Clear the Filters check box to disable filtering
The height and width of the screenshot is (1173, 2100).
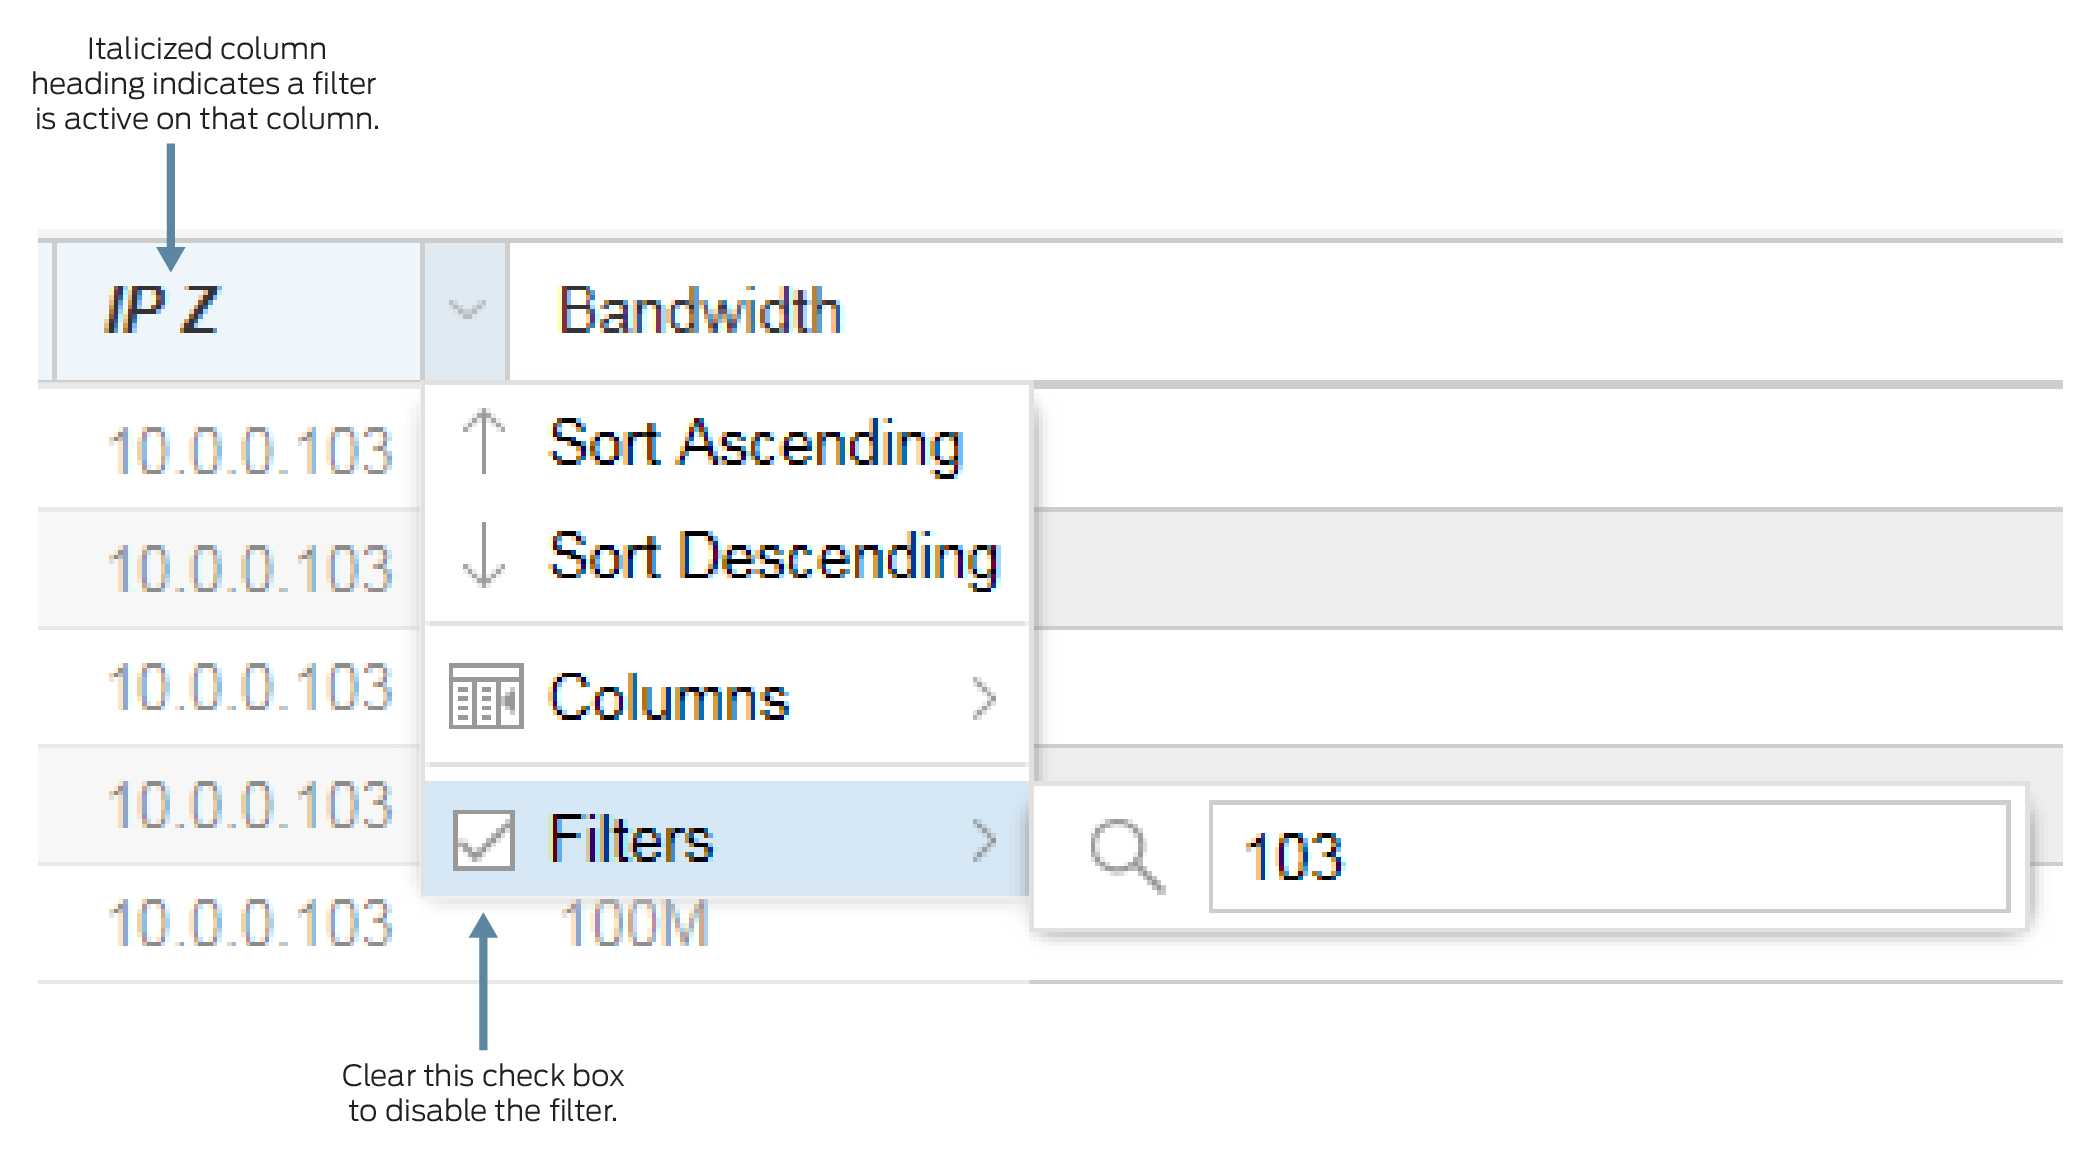[x=483, y=841]
